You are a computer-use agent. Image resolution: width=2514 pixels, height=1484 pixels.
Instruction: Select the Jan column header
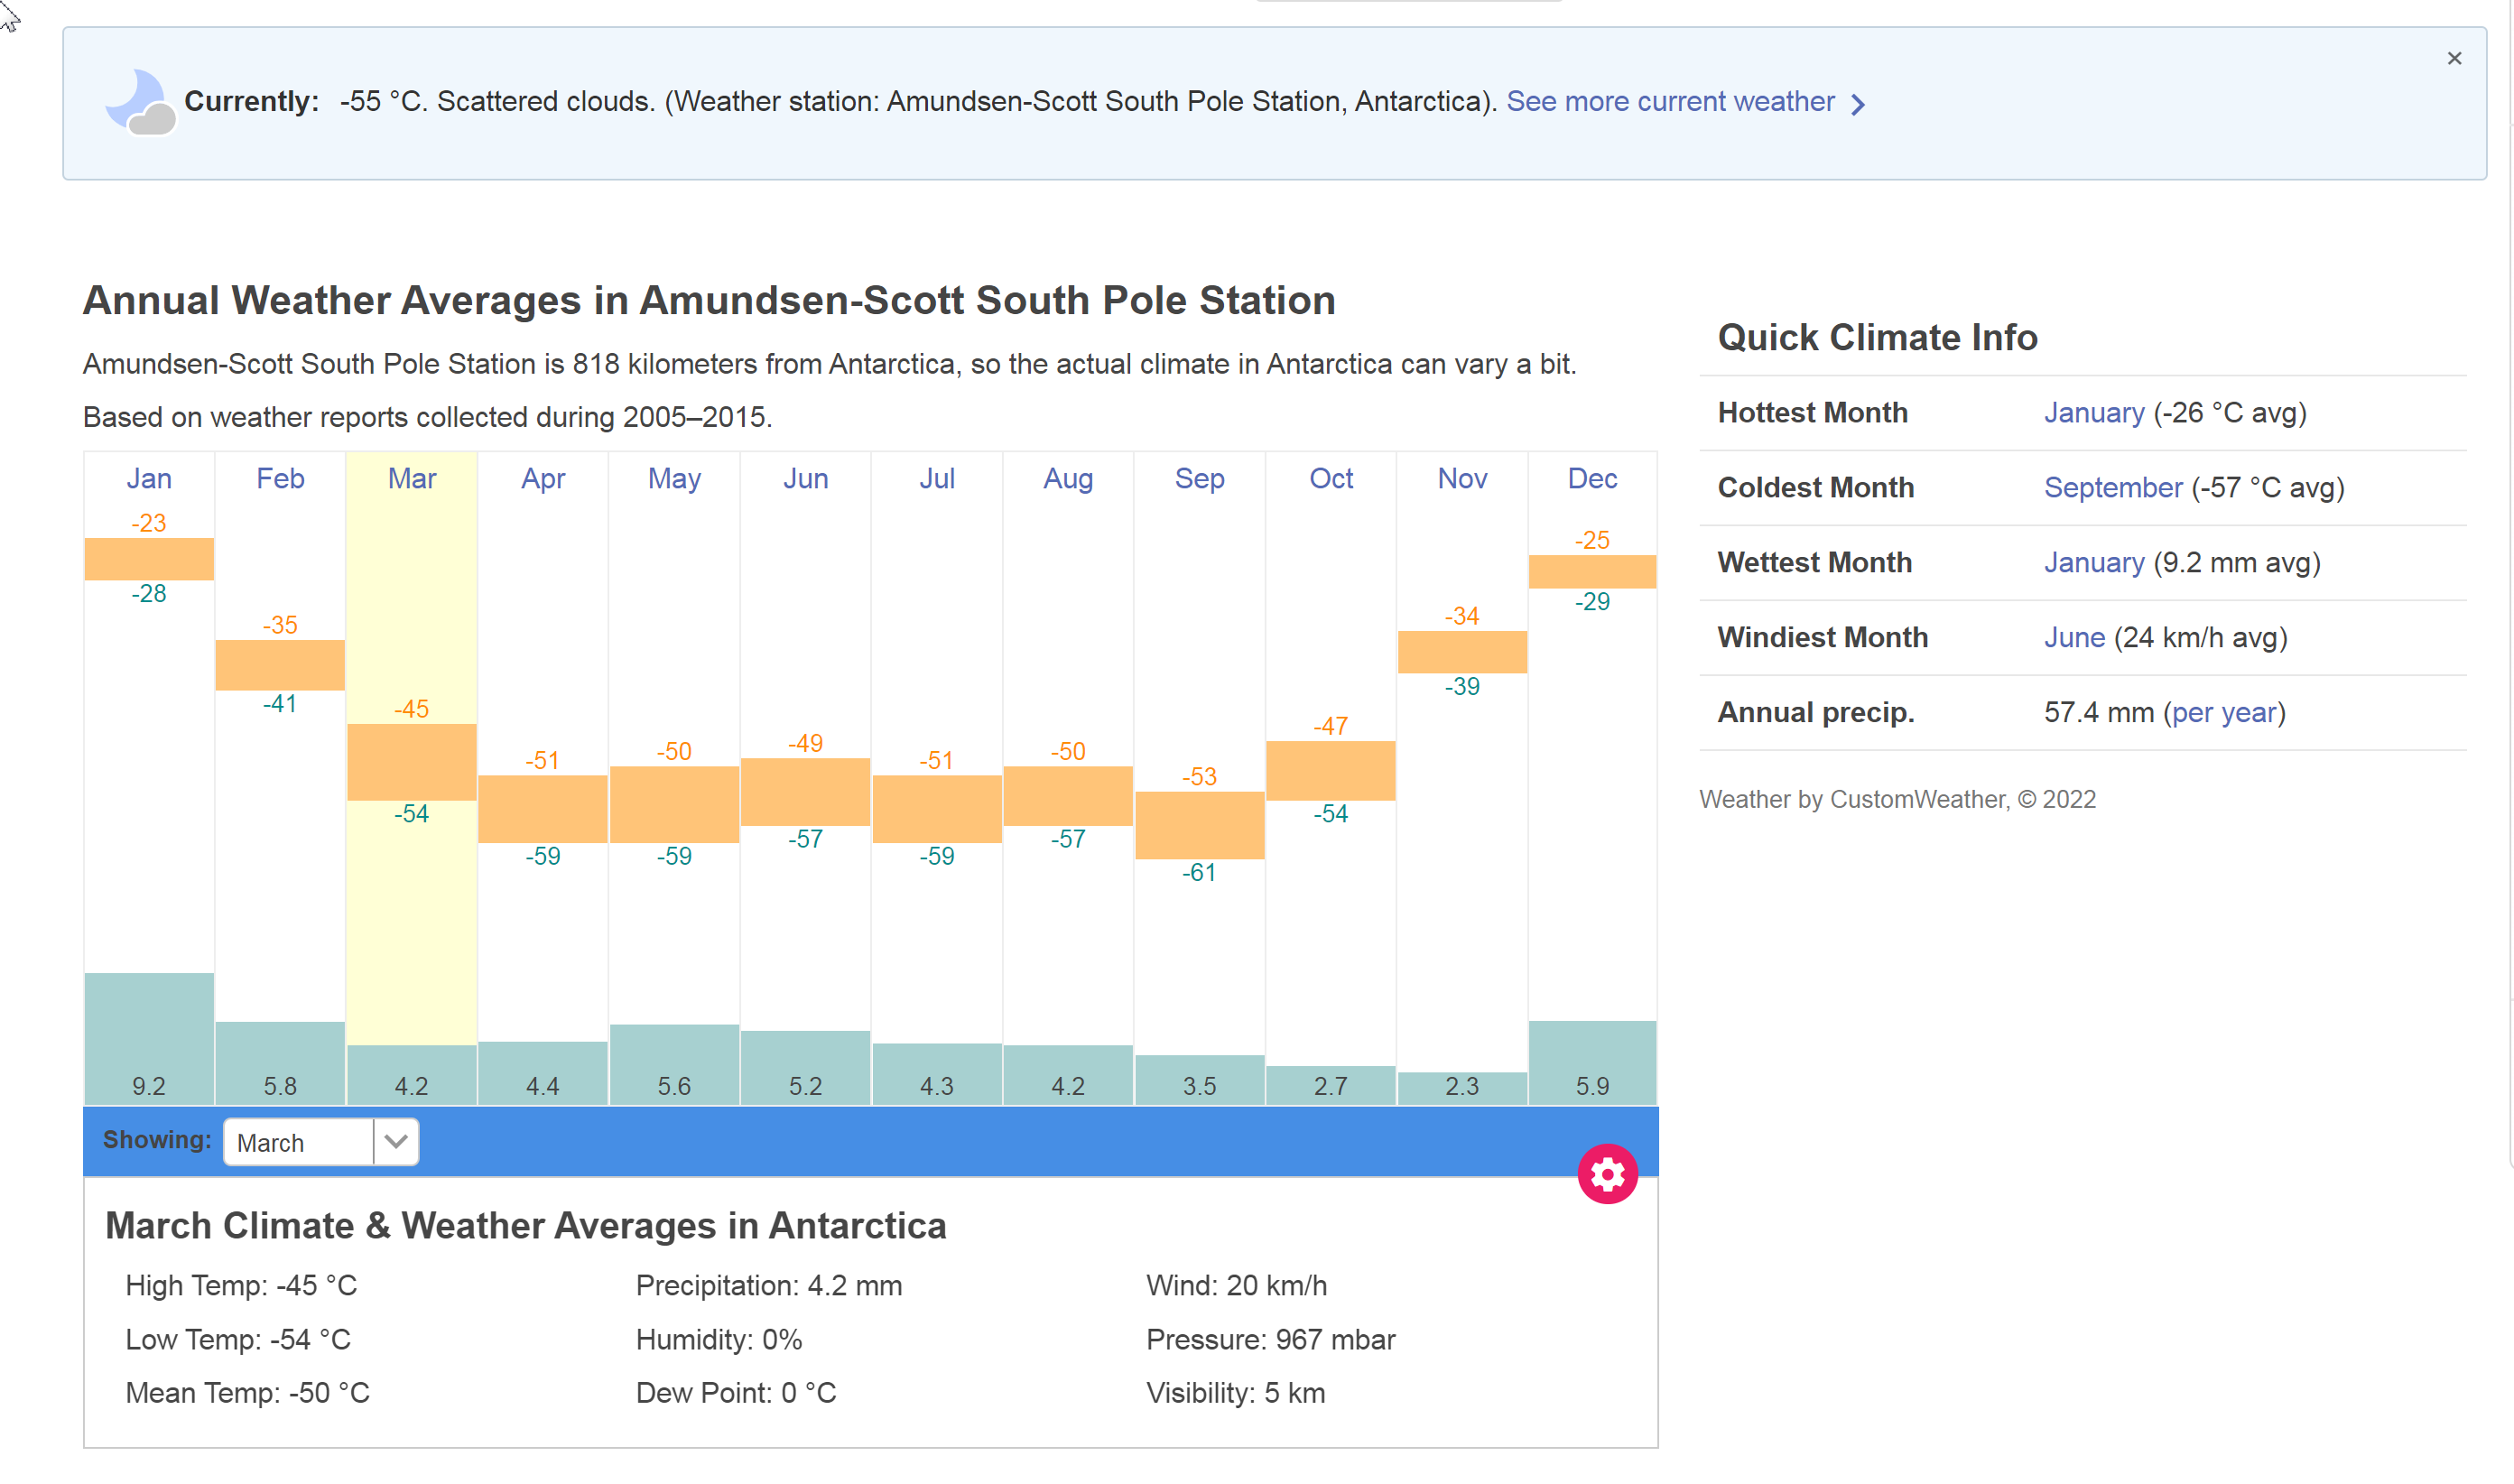pyautogui.click(x=149, y=478)
